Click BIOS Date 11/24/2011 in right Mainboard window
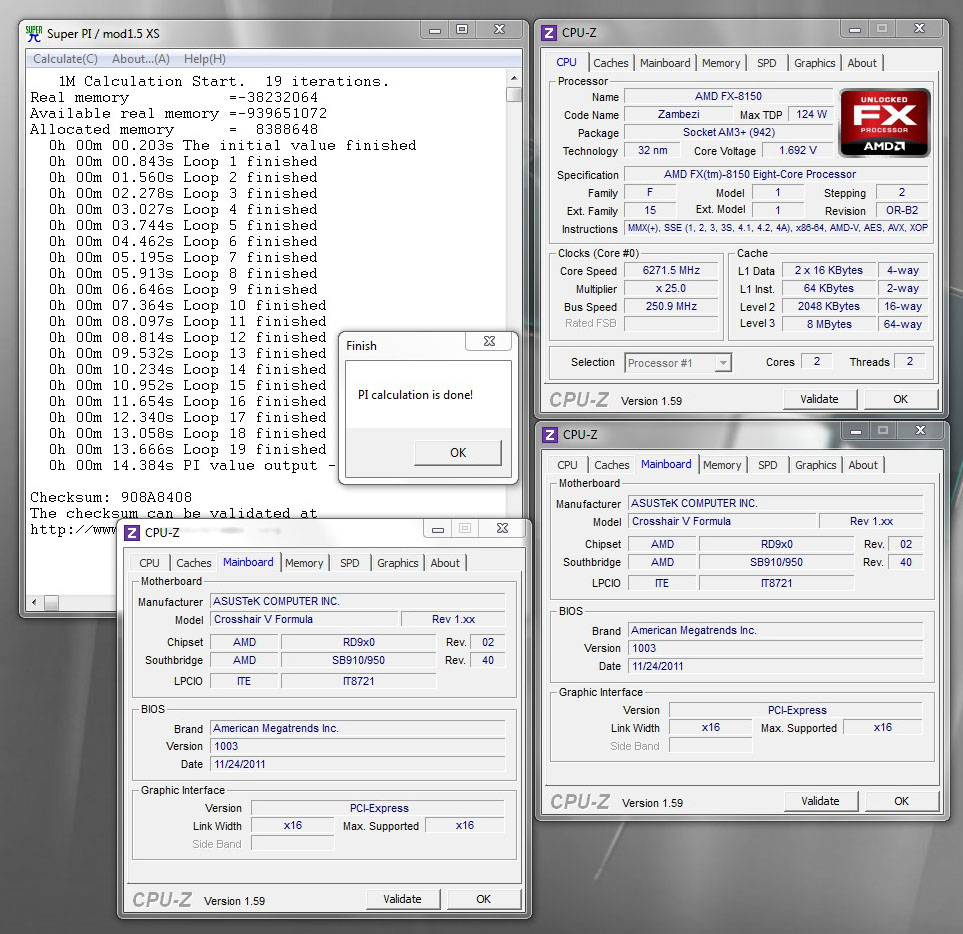This screenshot has height=934, width=963. pos(776,666)
